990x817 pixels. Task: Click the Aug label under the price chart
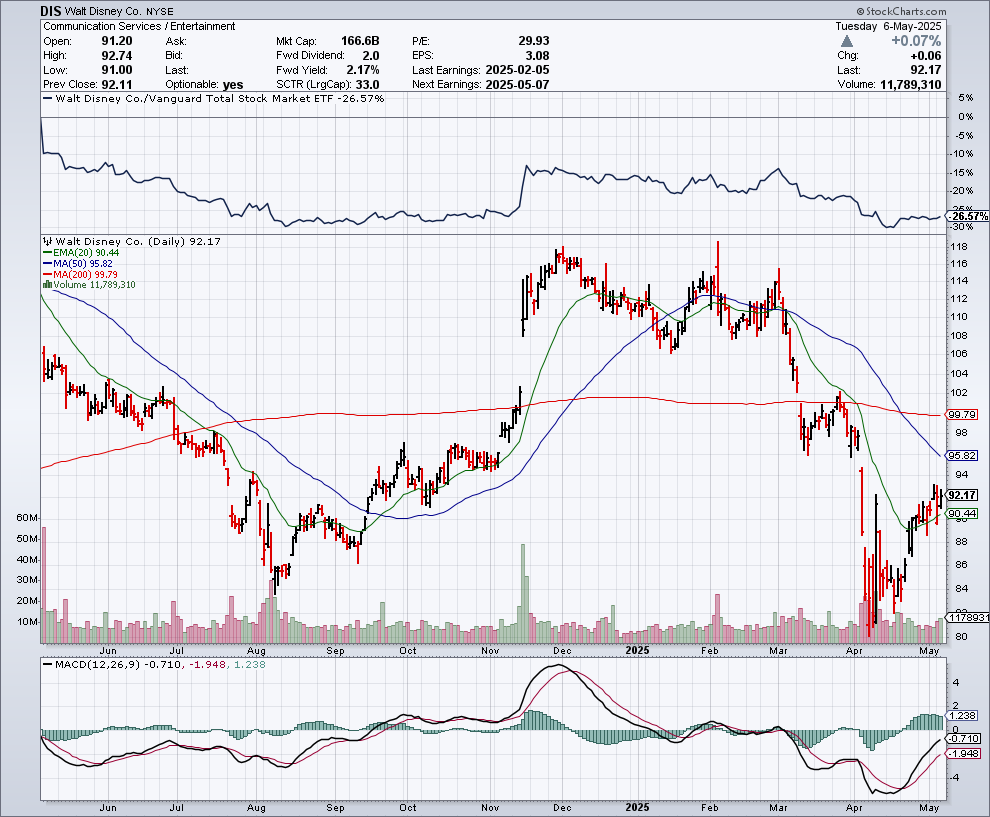pos(256,651)
